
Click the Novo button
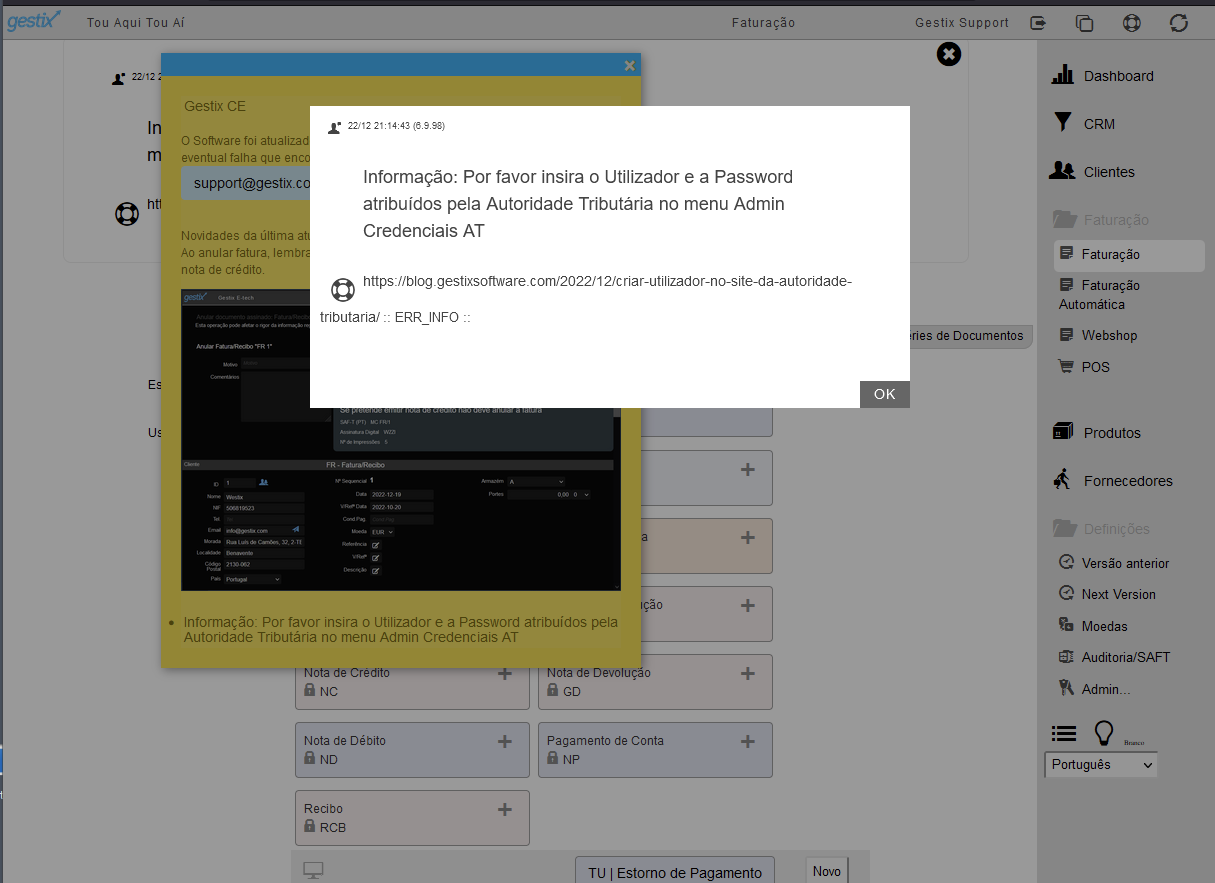827,871
